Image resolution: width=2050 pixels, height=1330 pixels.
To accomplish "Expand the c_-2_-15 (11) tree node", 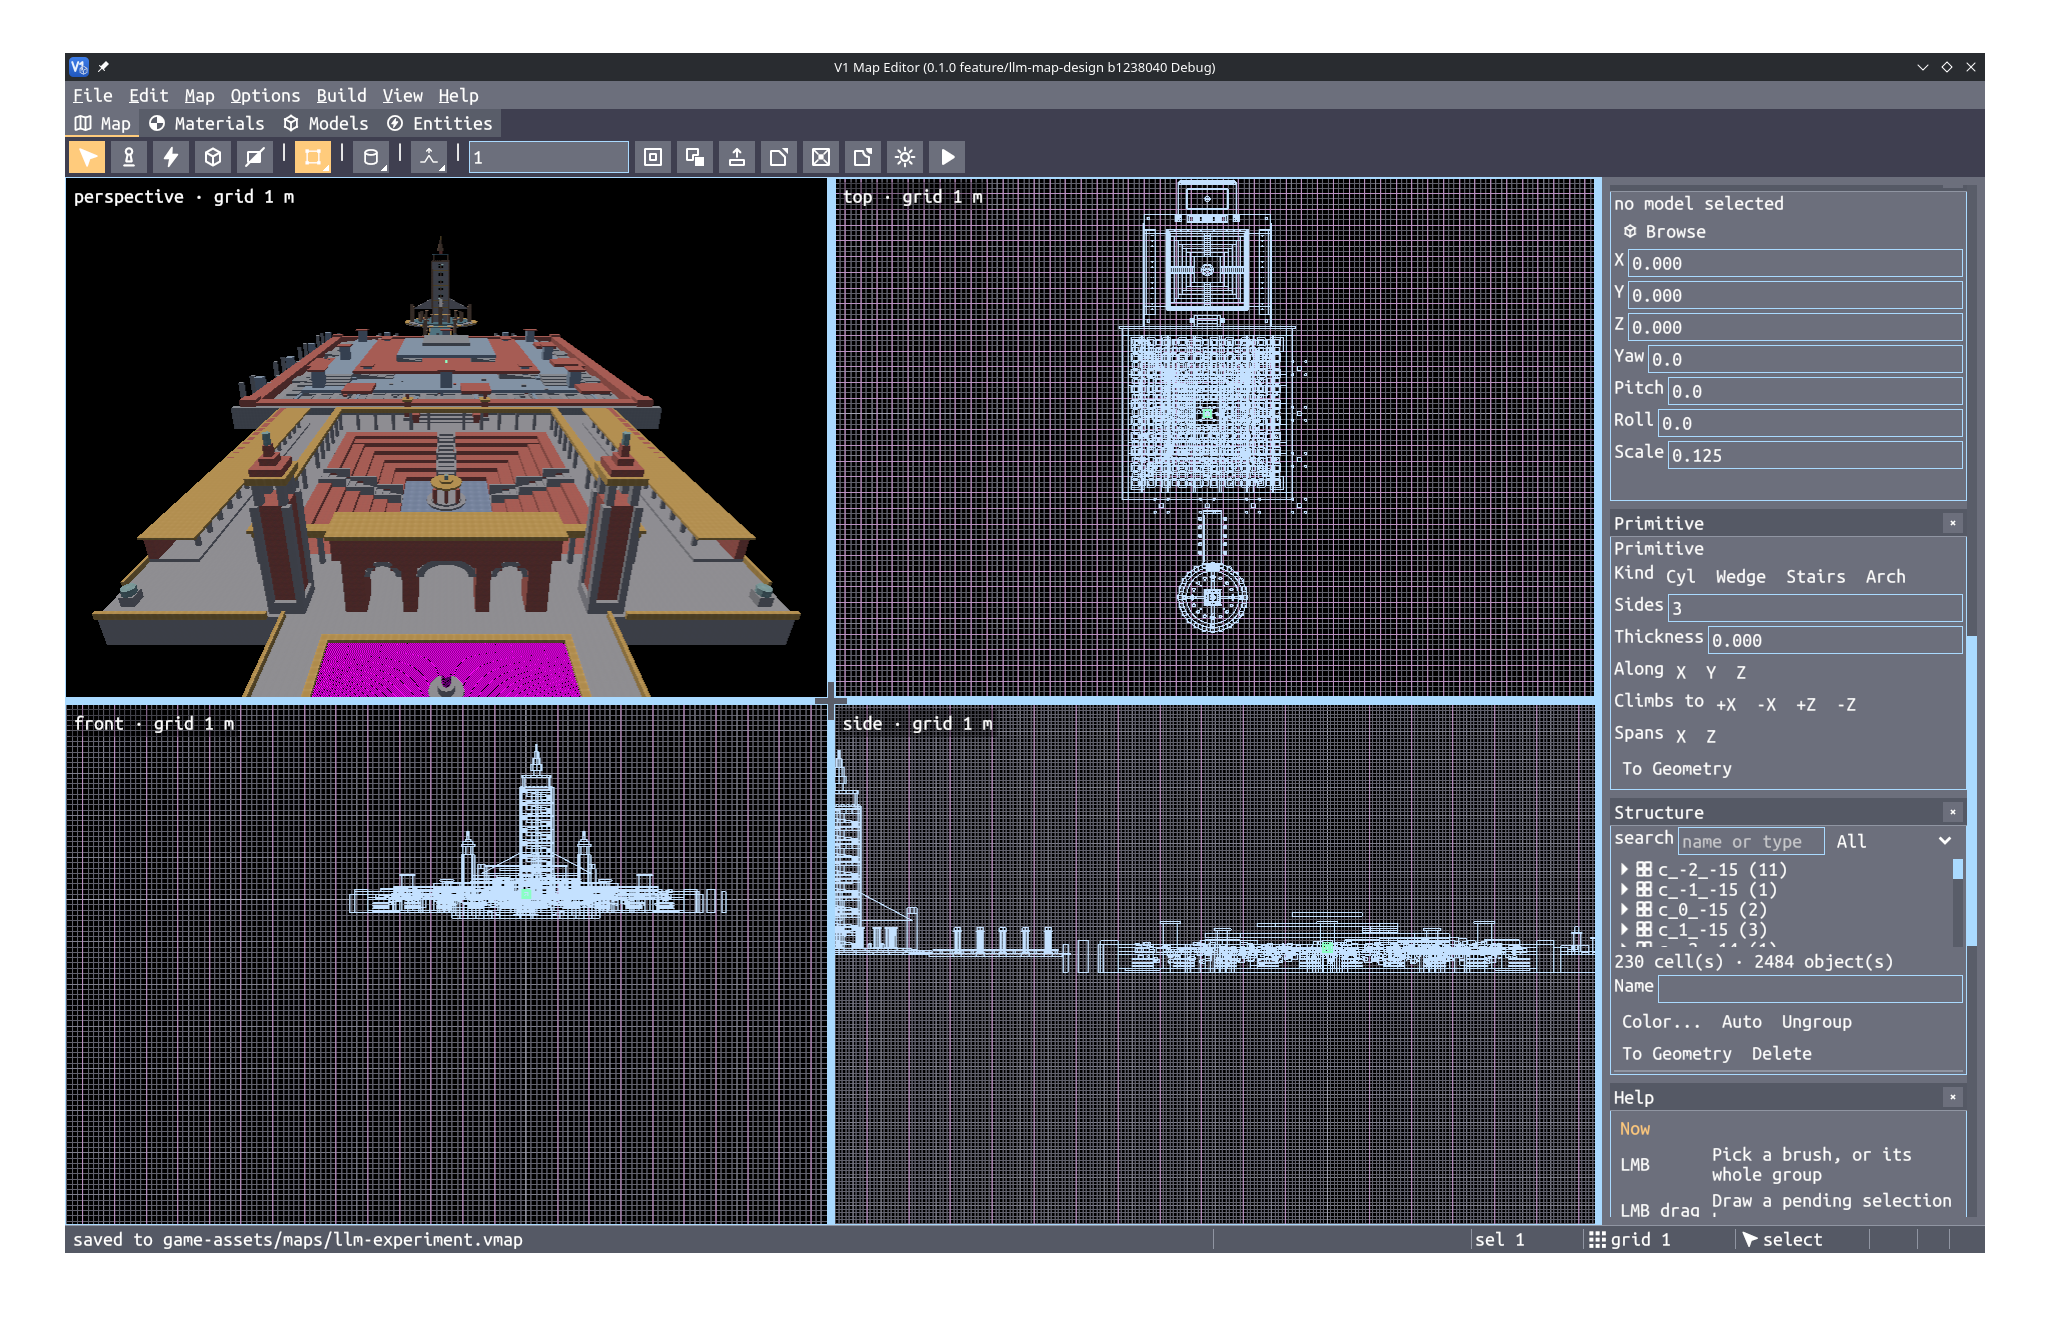I will click(x=1624, y=870).
